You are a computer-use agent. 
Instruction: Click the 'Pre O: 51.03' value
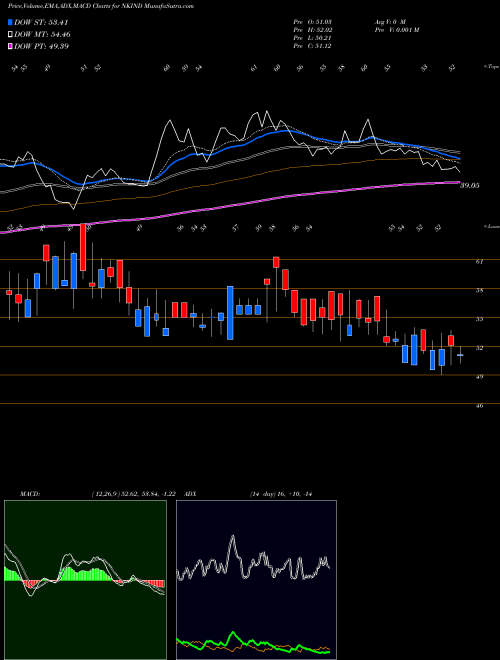(x=313, y=22)
